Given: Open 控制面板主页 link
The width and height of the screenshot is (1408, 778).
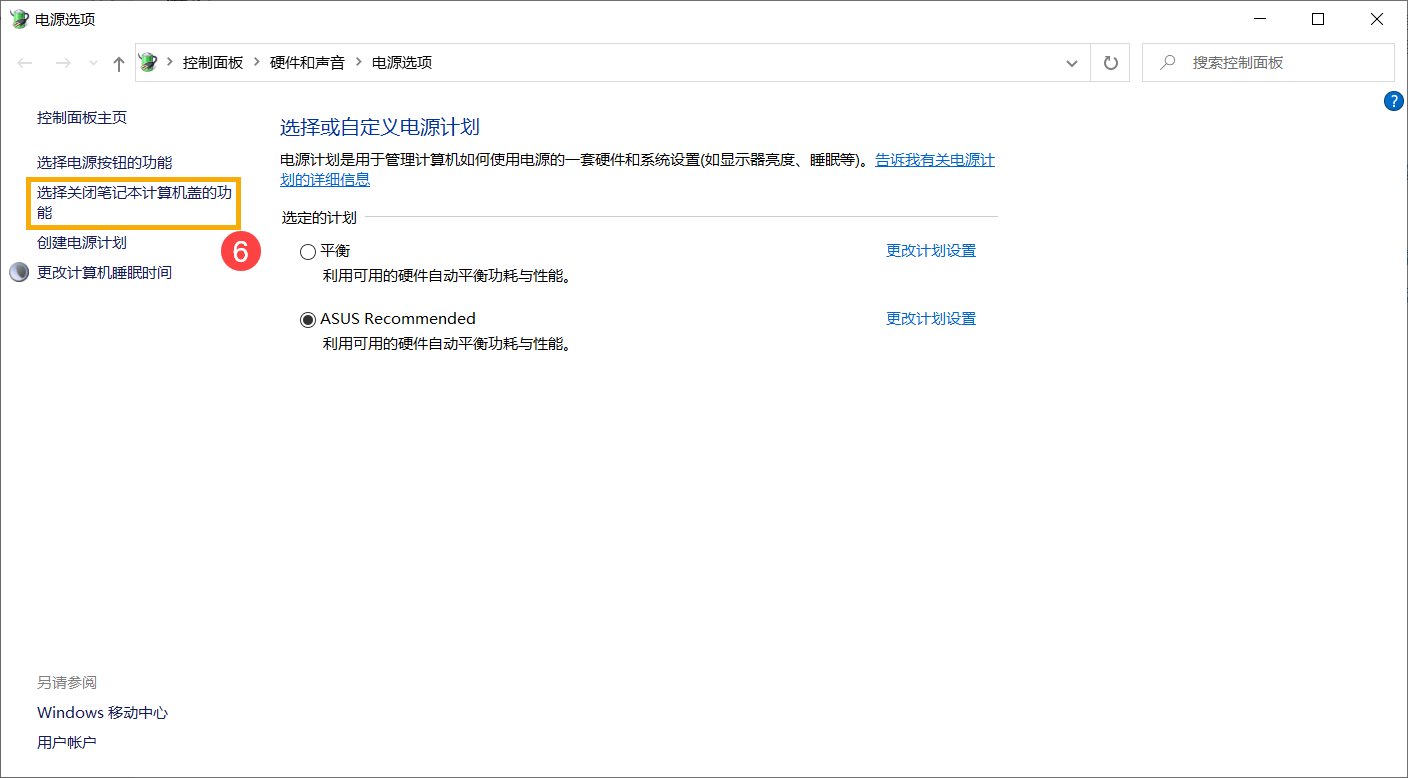Looking at the screenshot, I should (x=82, y=117).
